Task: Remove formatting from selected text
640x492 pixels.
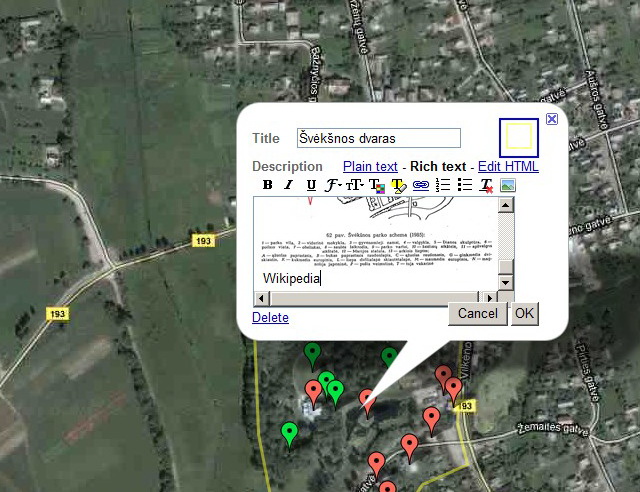Action: (x=486, y=185)
